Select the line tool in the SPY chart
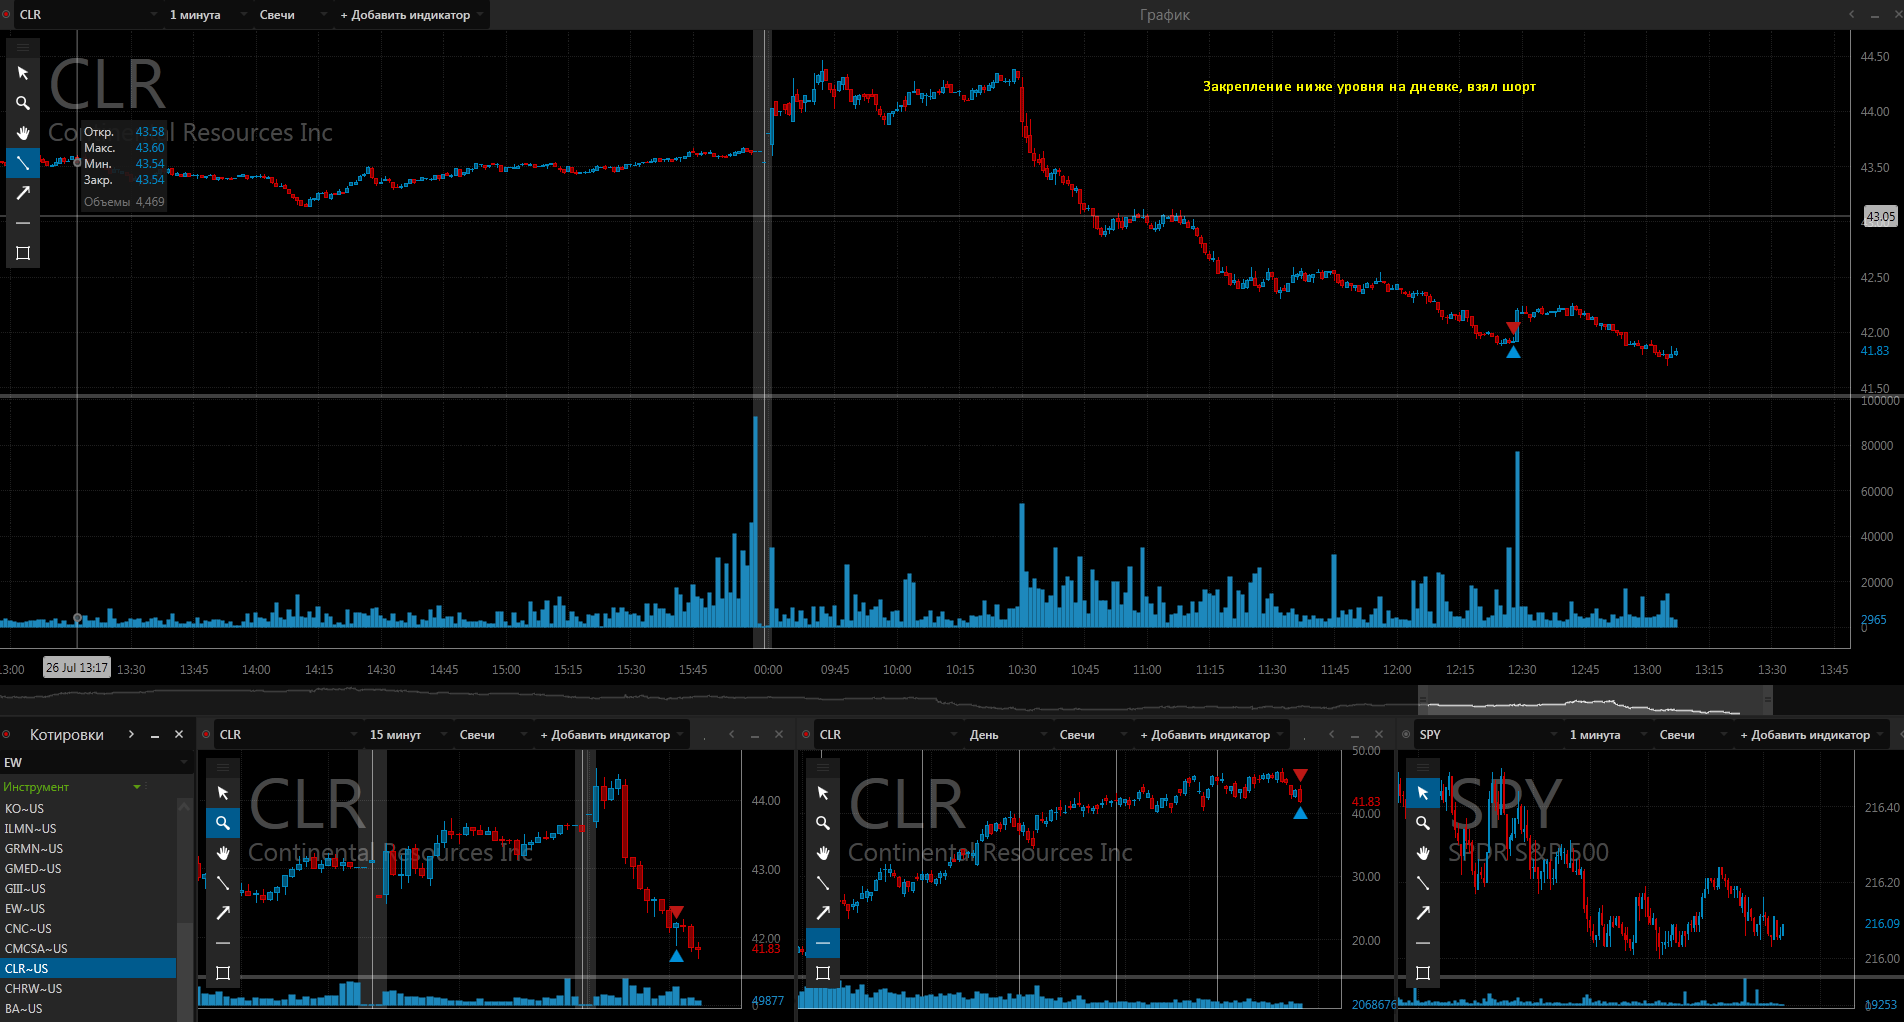Image resolution: width=1904 pixels, height=1022 pixels. pos(1423,883)
